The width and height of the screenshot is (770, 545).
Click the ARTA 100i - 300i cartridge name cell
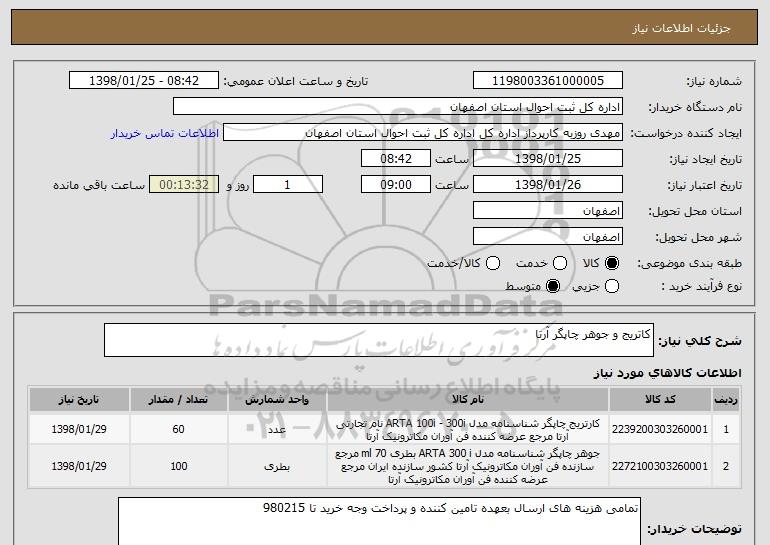(x=468, y=430)
